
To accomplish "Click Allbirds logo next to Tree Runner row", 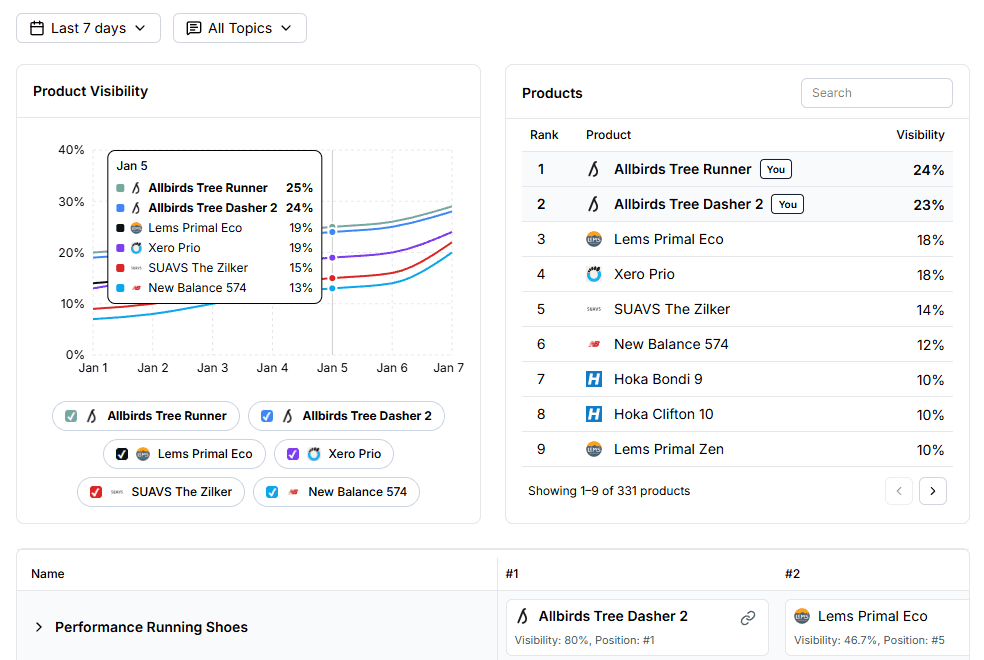I will coord(594,169).
